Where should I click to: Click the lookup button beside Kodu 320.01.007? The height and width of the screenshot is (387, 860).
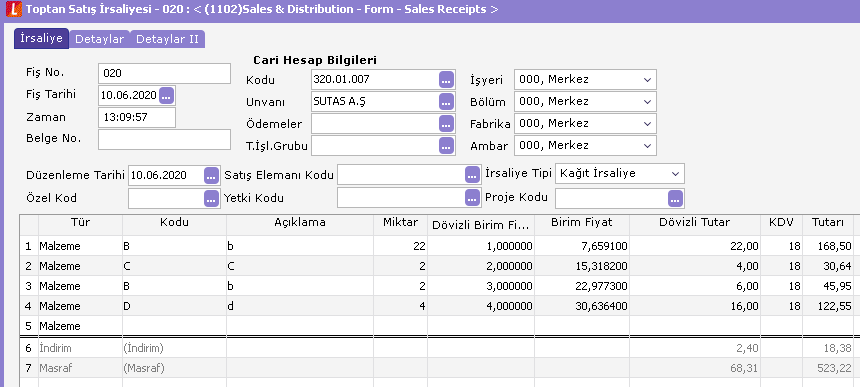(446, 79)
